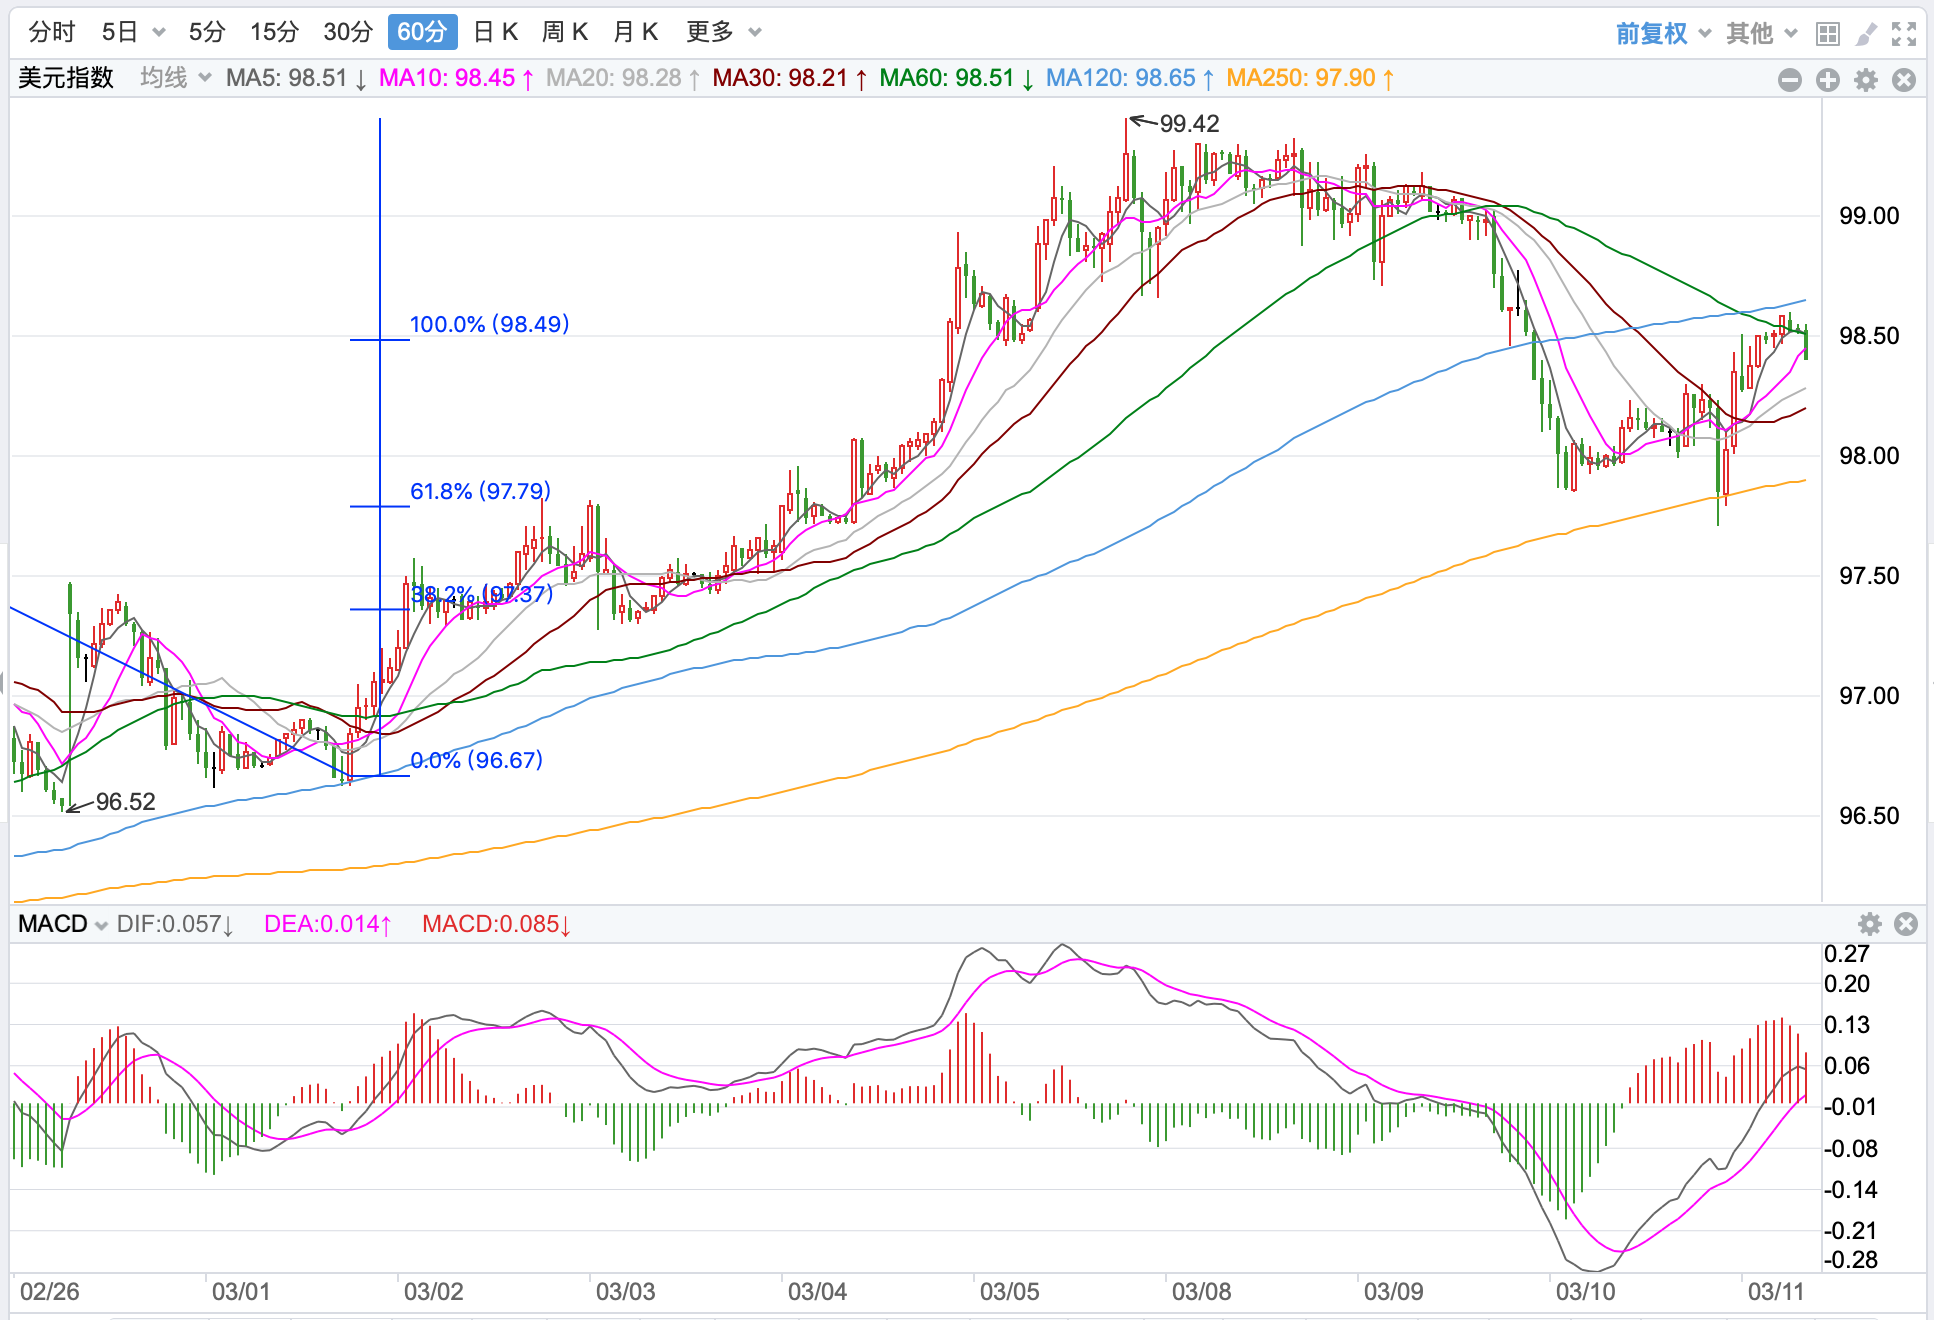Screen dimensions: 1934x1320
Task: Switch to the 日K tab
Action: (495, 32)
